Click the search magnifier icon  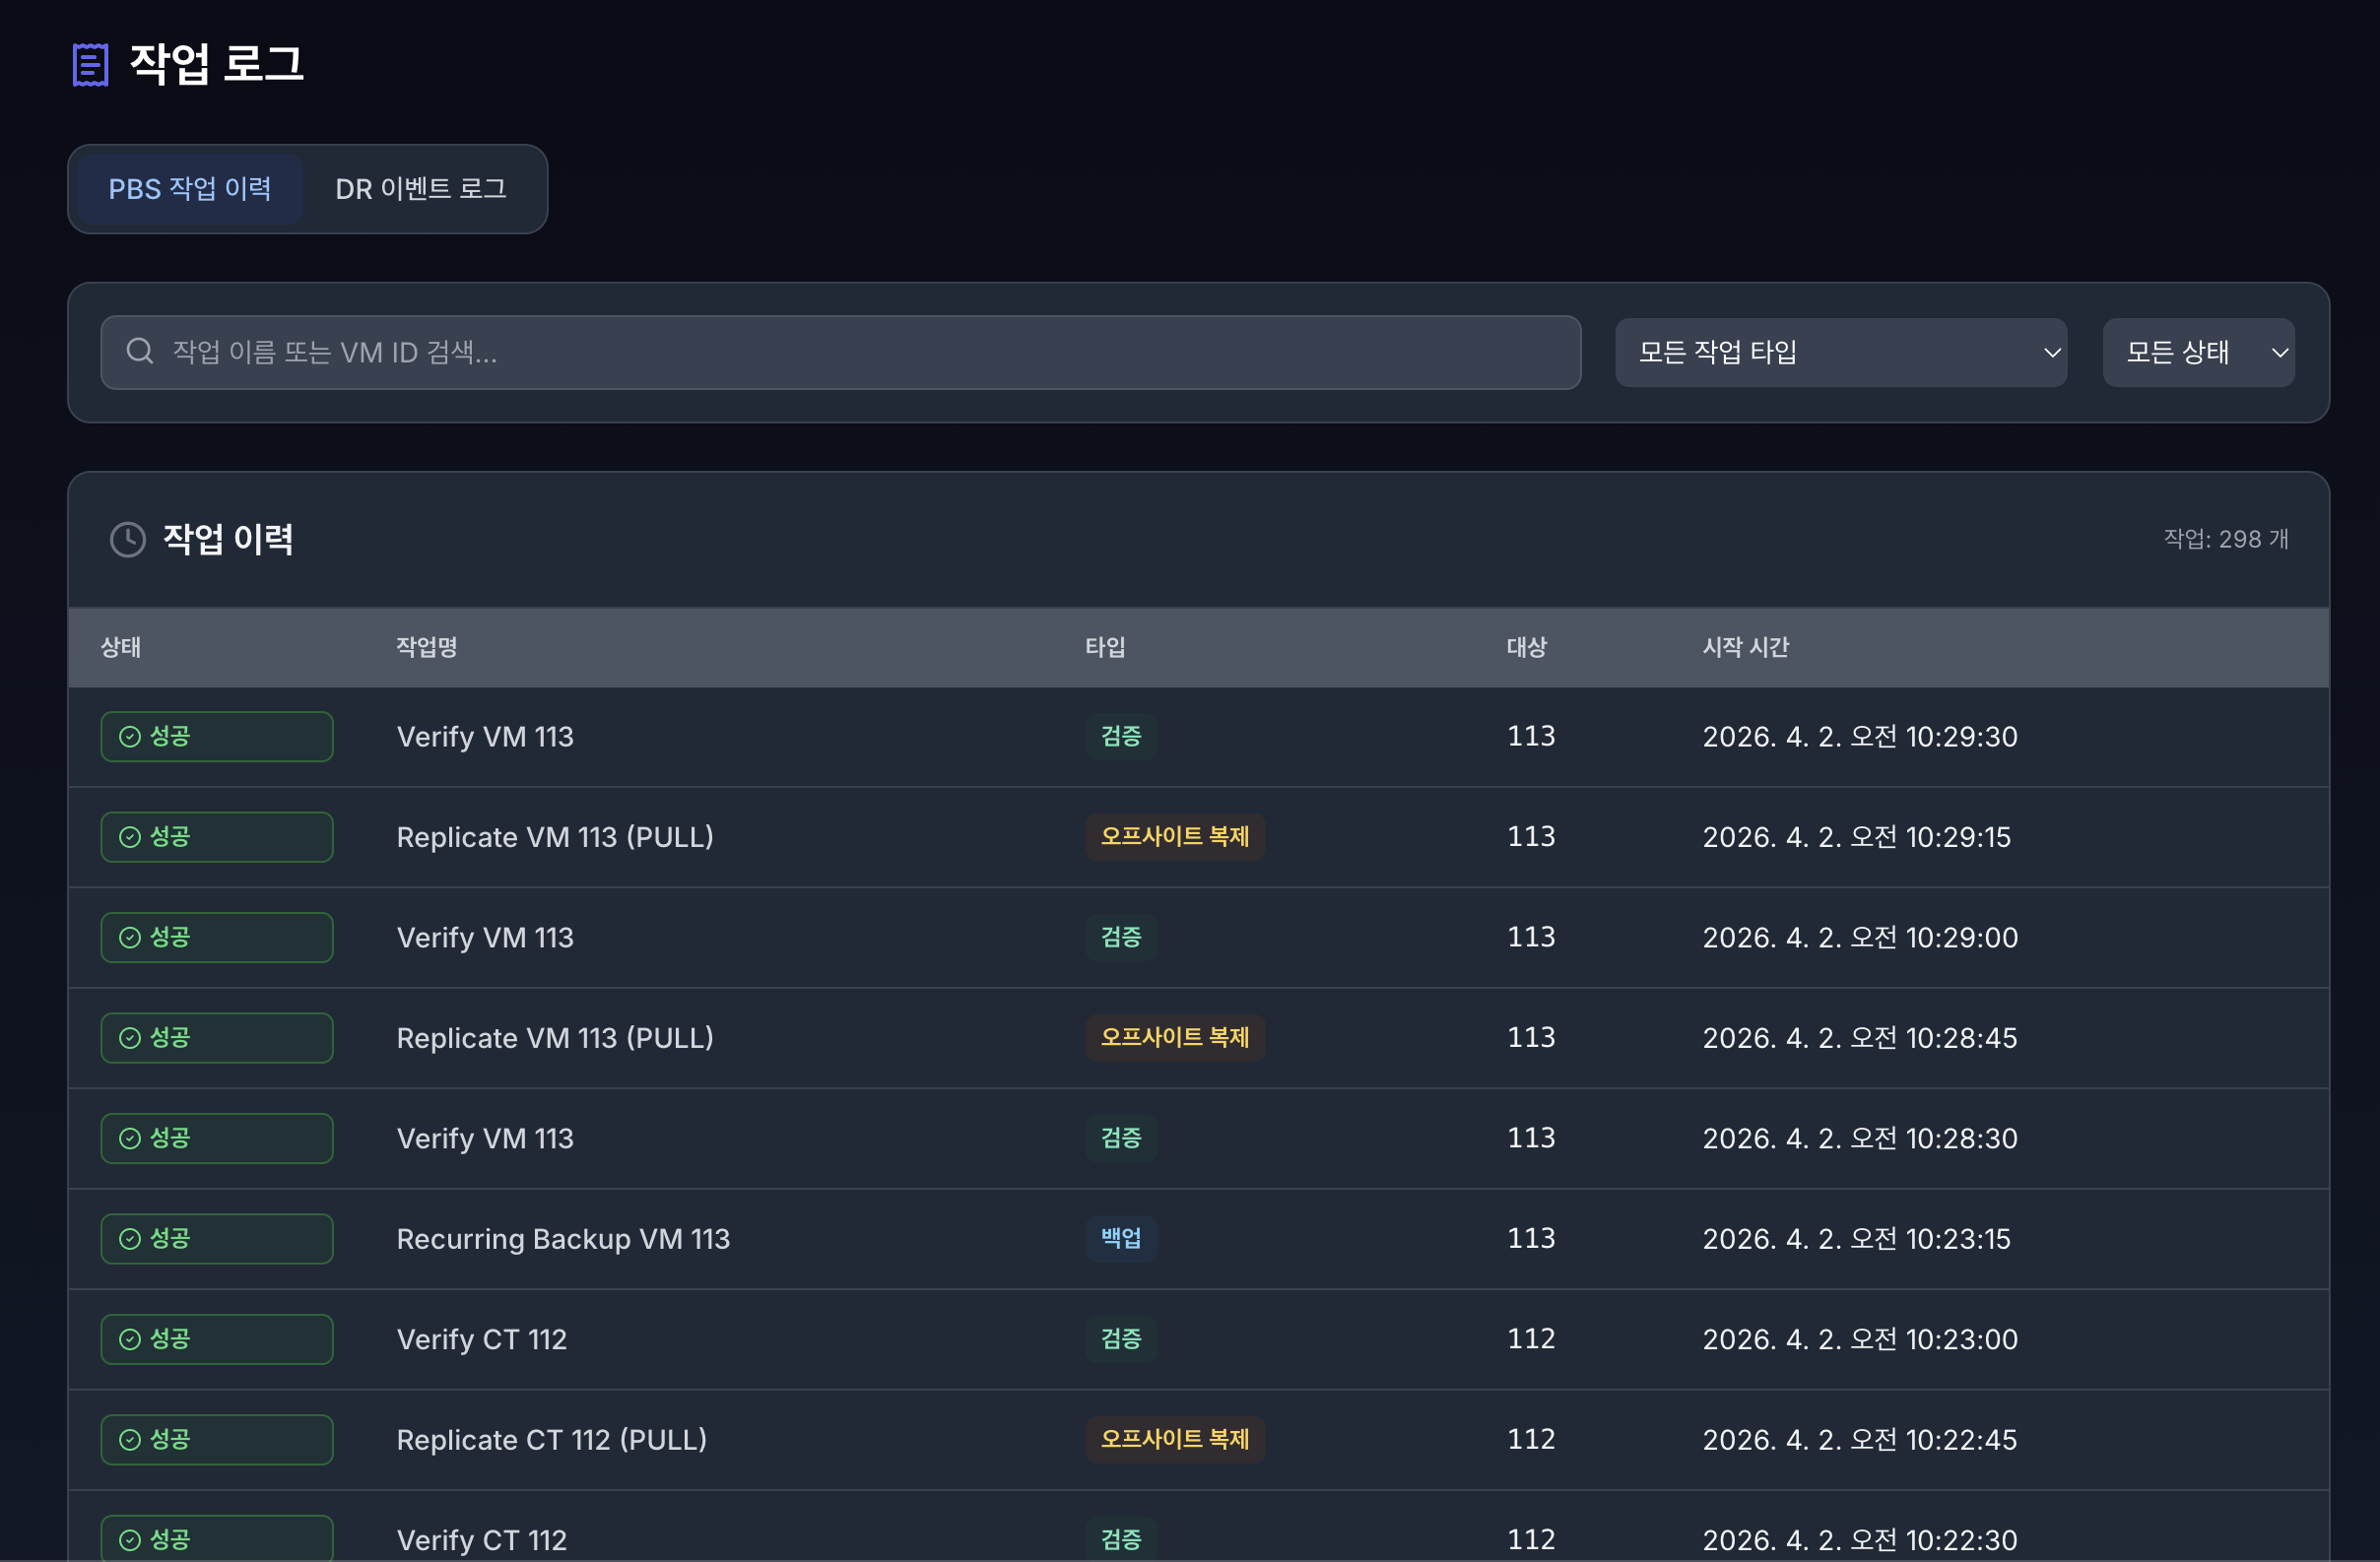140,352
